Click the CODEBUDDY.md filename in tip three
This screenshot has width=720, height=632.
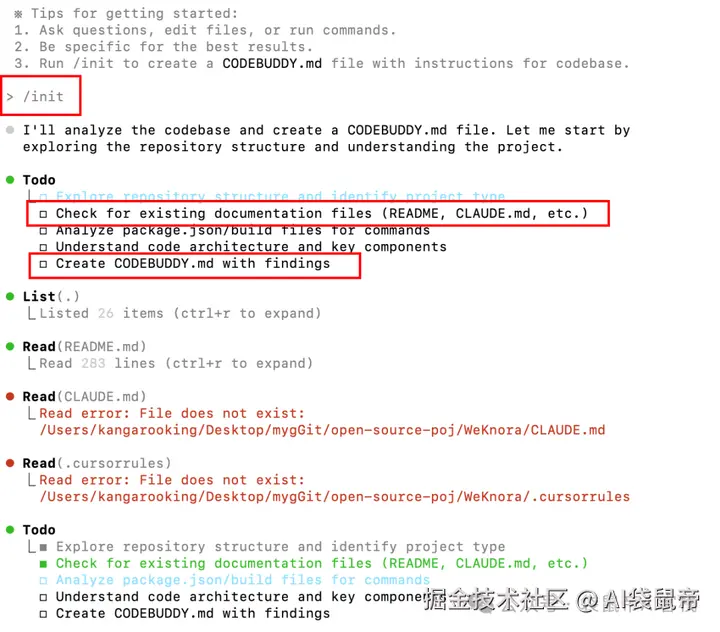point(272,63)
